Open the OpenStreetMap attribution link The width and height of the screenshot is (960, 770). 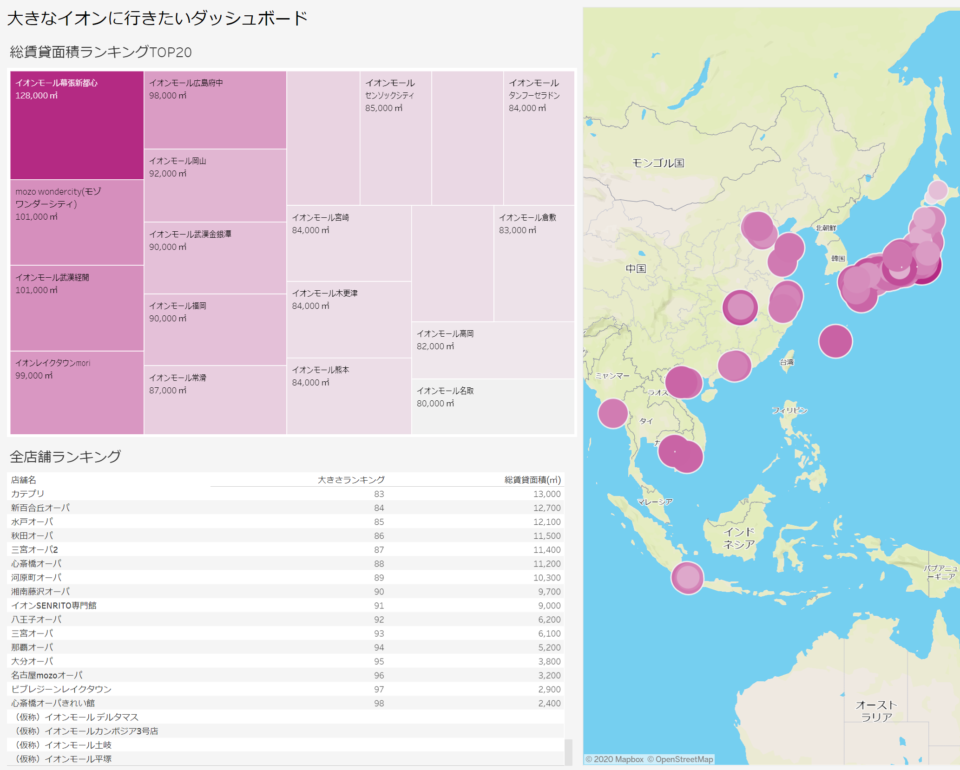pyautogui.click(x=680, y=760)
